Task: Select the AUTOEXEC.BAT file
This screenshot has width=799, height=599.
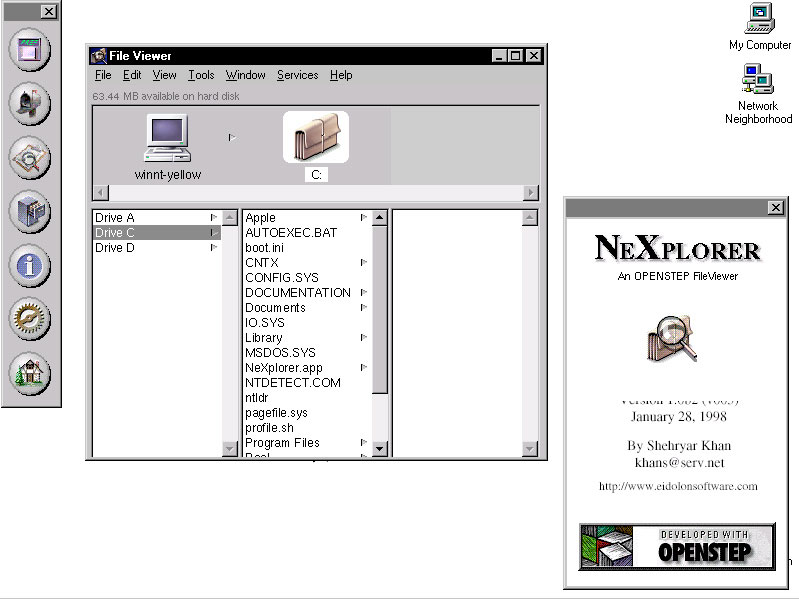Action: [x=291, y=233]
